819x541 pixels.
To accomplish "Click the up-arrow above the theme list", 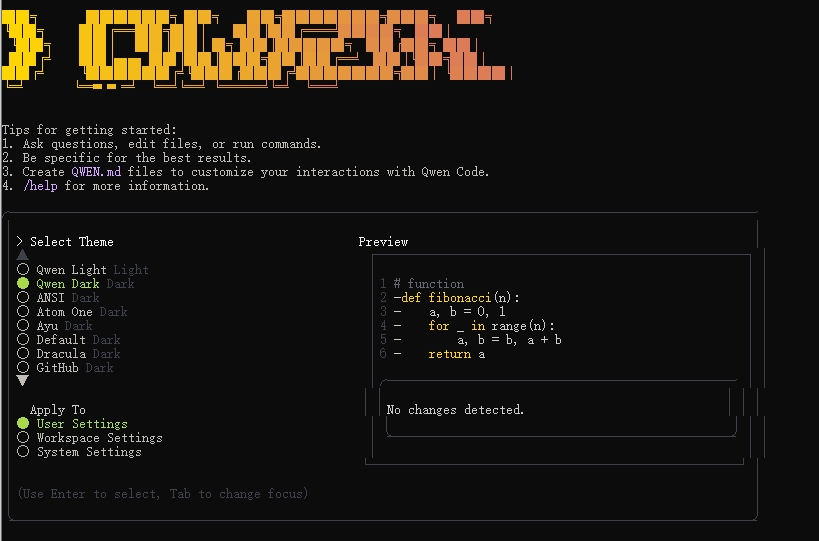I will point(22,255).
